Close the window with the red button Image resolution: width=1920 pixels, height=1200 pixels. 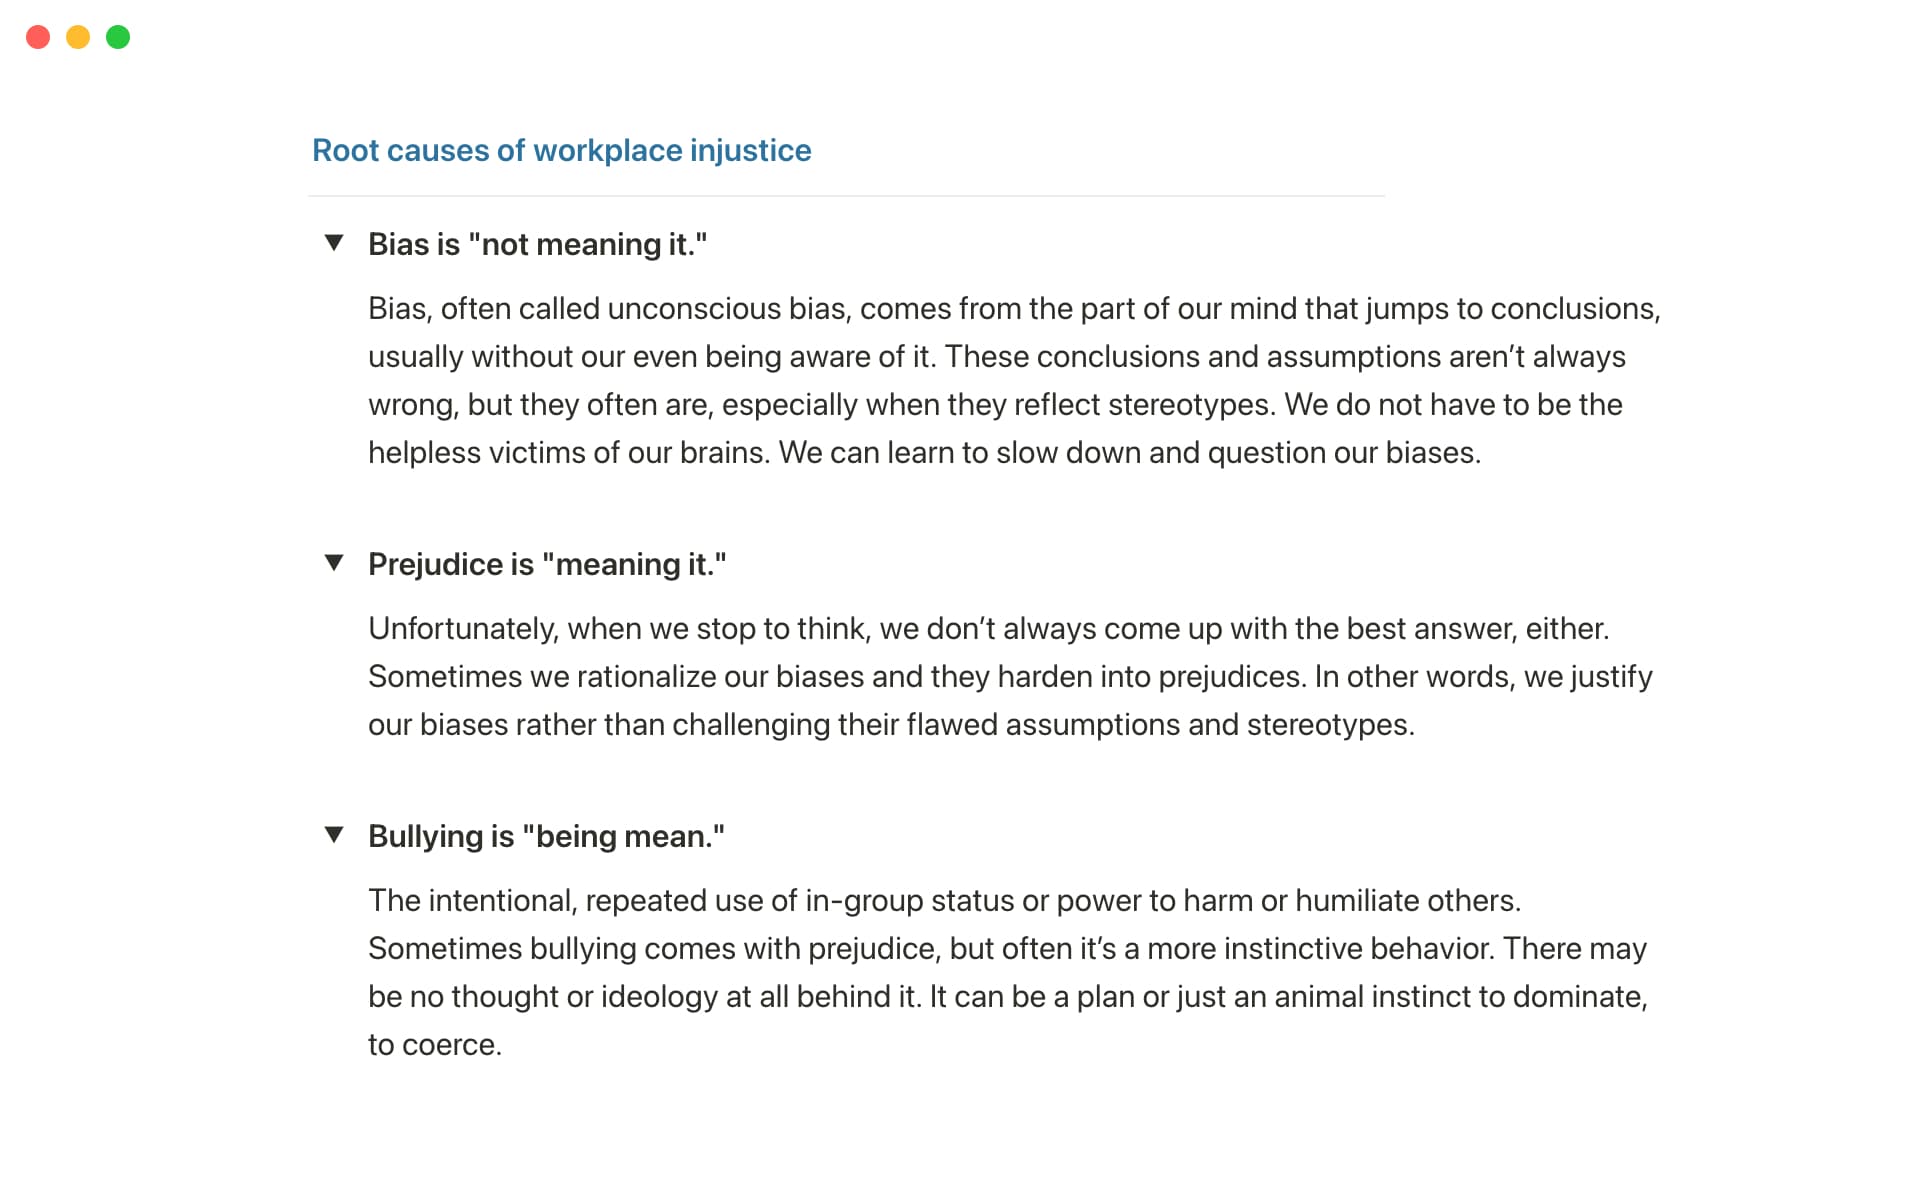[x=38, y=37]
